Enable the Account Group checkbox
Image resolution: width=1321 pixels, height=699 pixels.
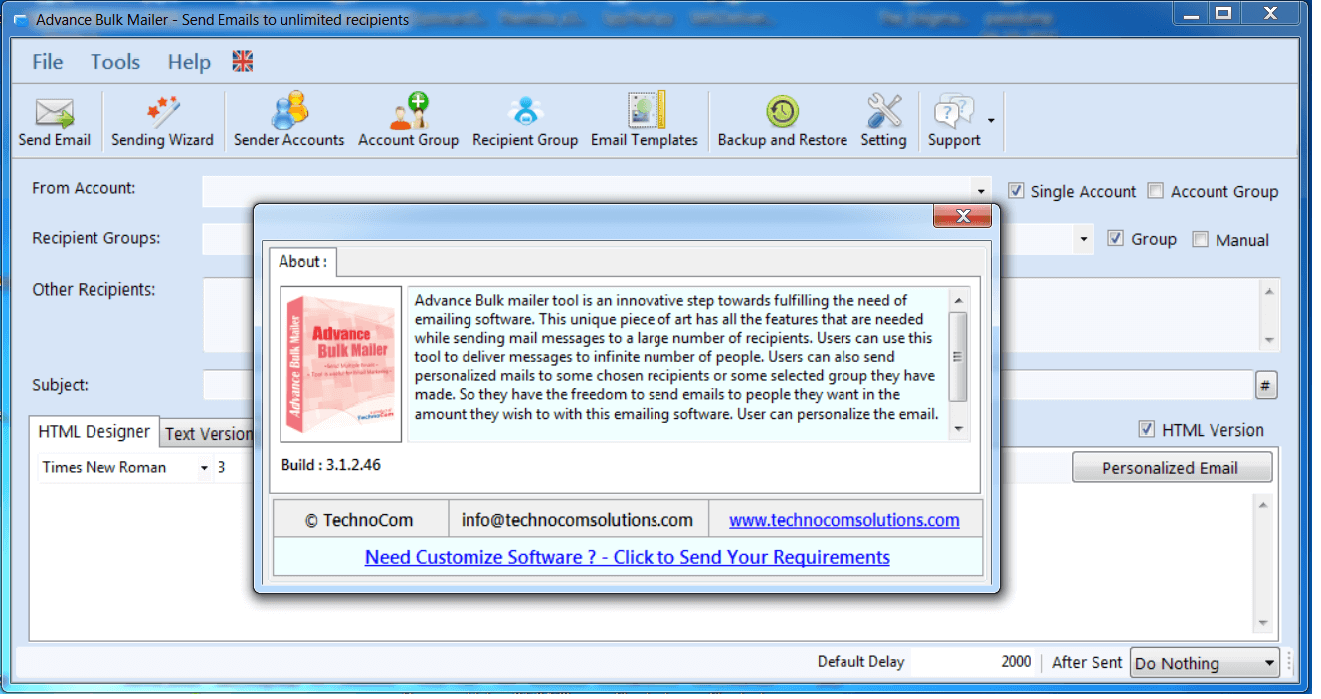(x=1156, y=191)
